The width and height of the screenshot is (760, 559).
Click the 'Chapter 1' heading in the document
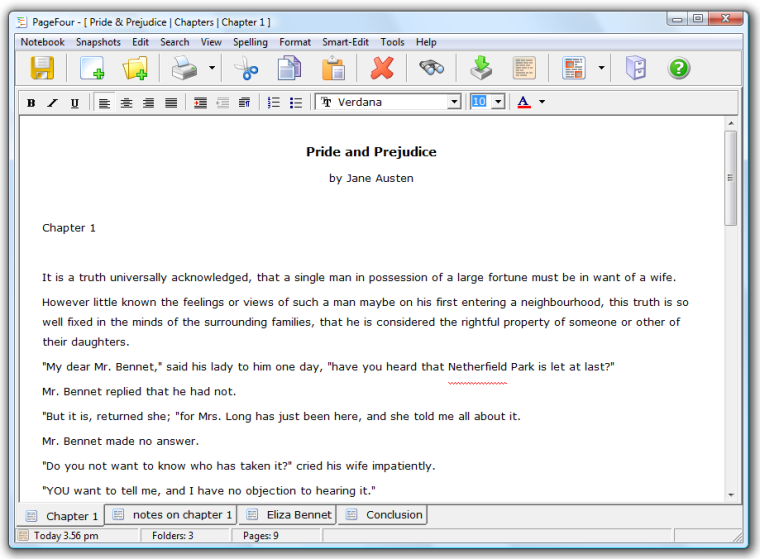69,228
